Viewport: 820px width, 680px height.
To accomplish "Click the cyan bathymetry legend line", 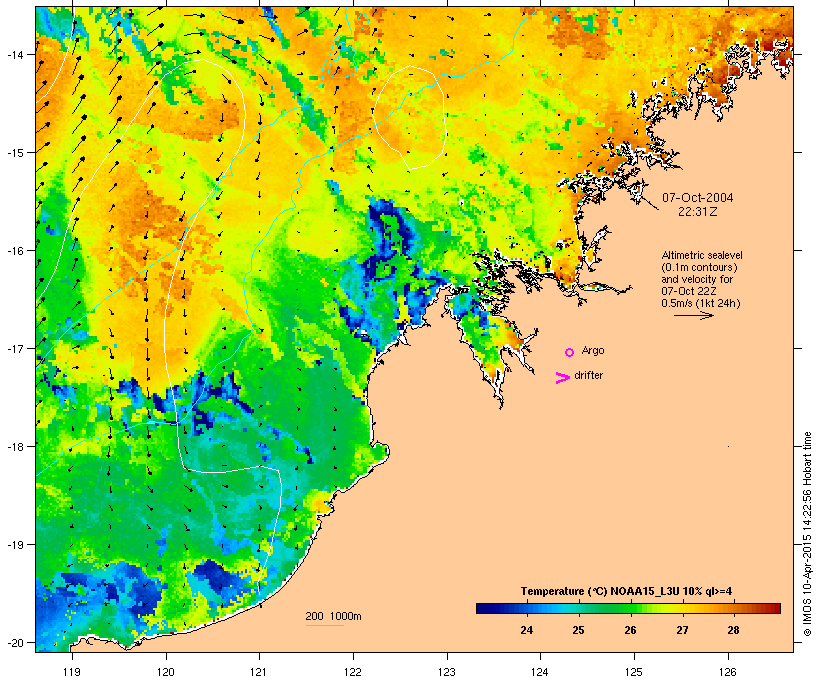I will (x=325, y=625).
